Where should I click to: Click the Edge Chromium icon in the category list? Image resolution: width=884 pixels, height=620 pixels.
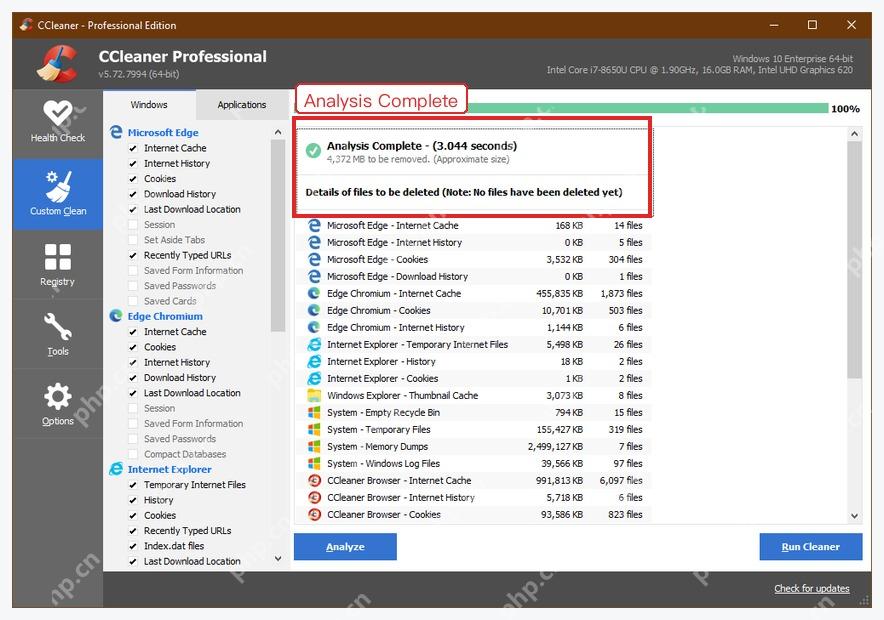tap(116, 316)
